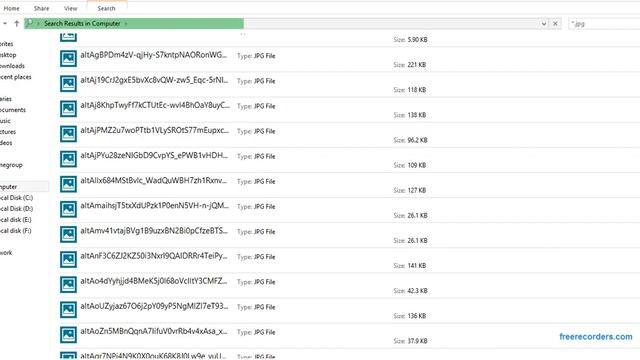Open Local Disk (D:) in navigation pane

coord(16,209)
